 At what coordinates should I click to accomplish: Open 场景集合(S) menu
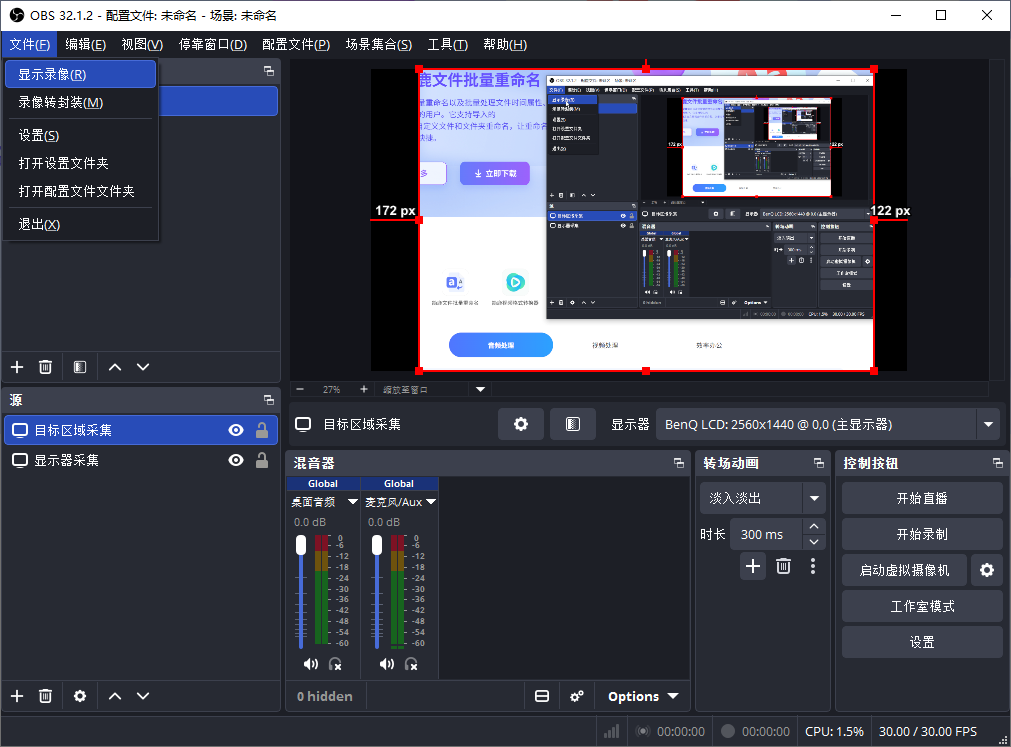378,44
